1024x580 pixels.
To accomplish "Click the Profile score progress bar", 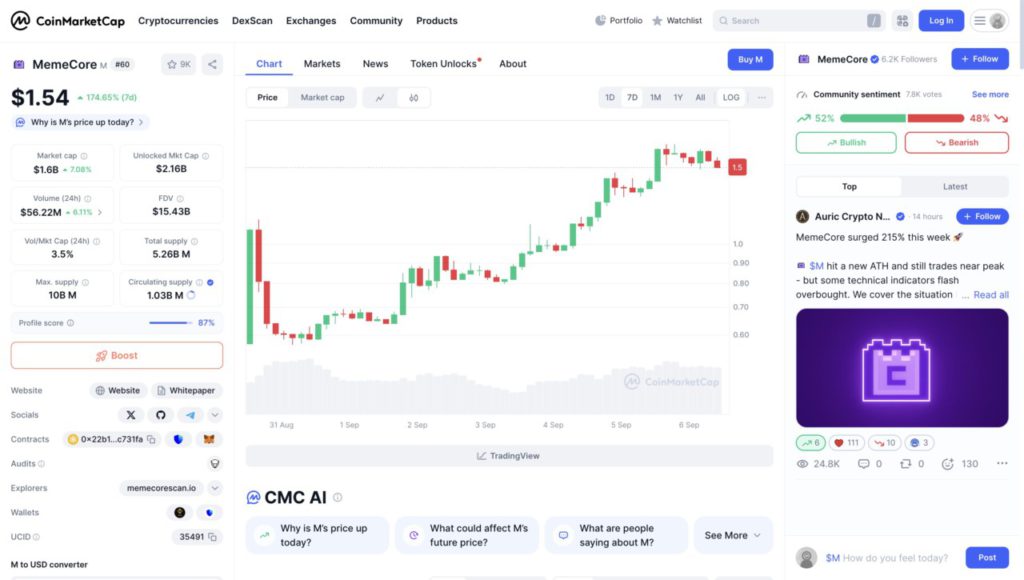I will [x=170, y=323].
